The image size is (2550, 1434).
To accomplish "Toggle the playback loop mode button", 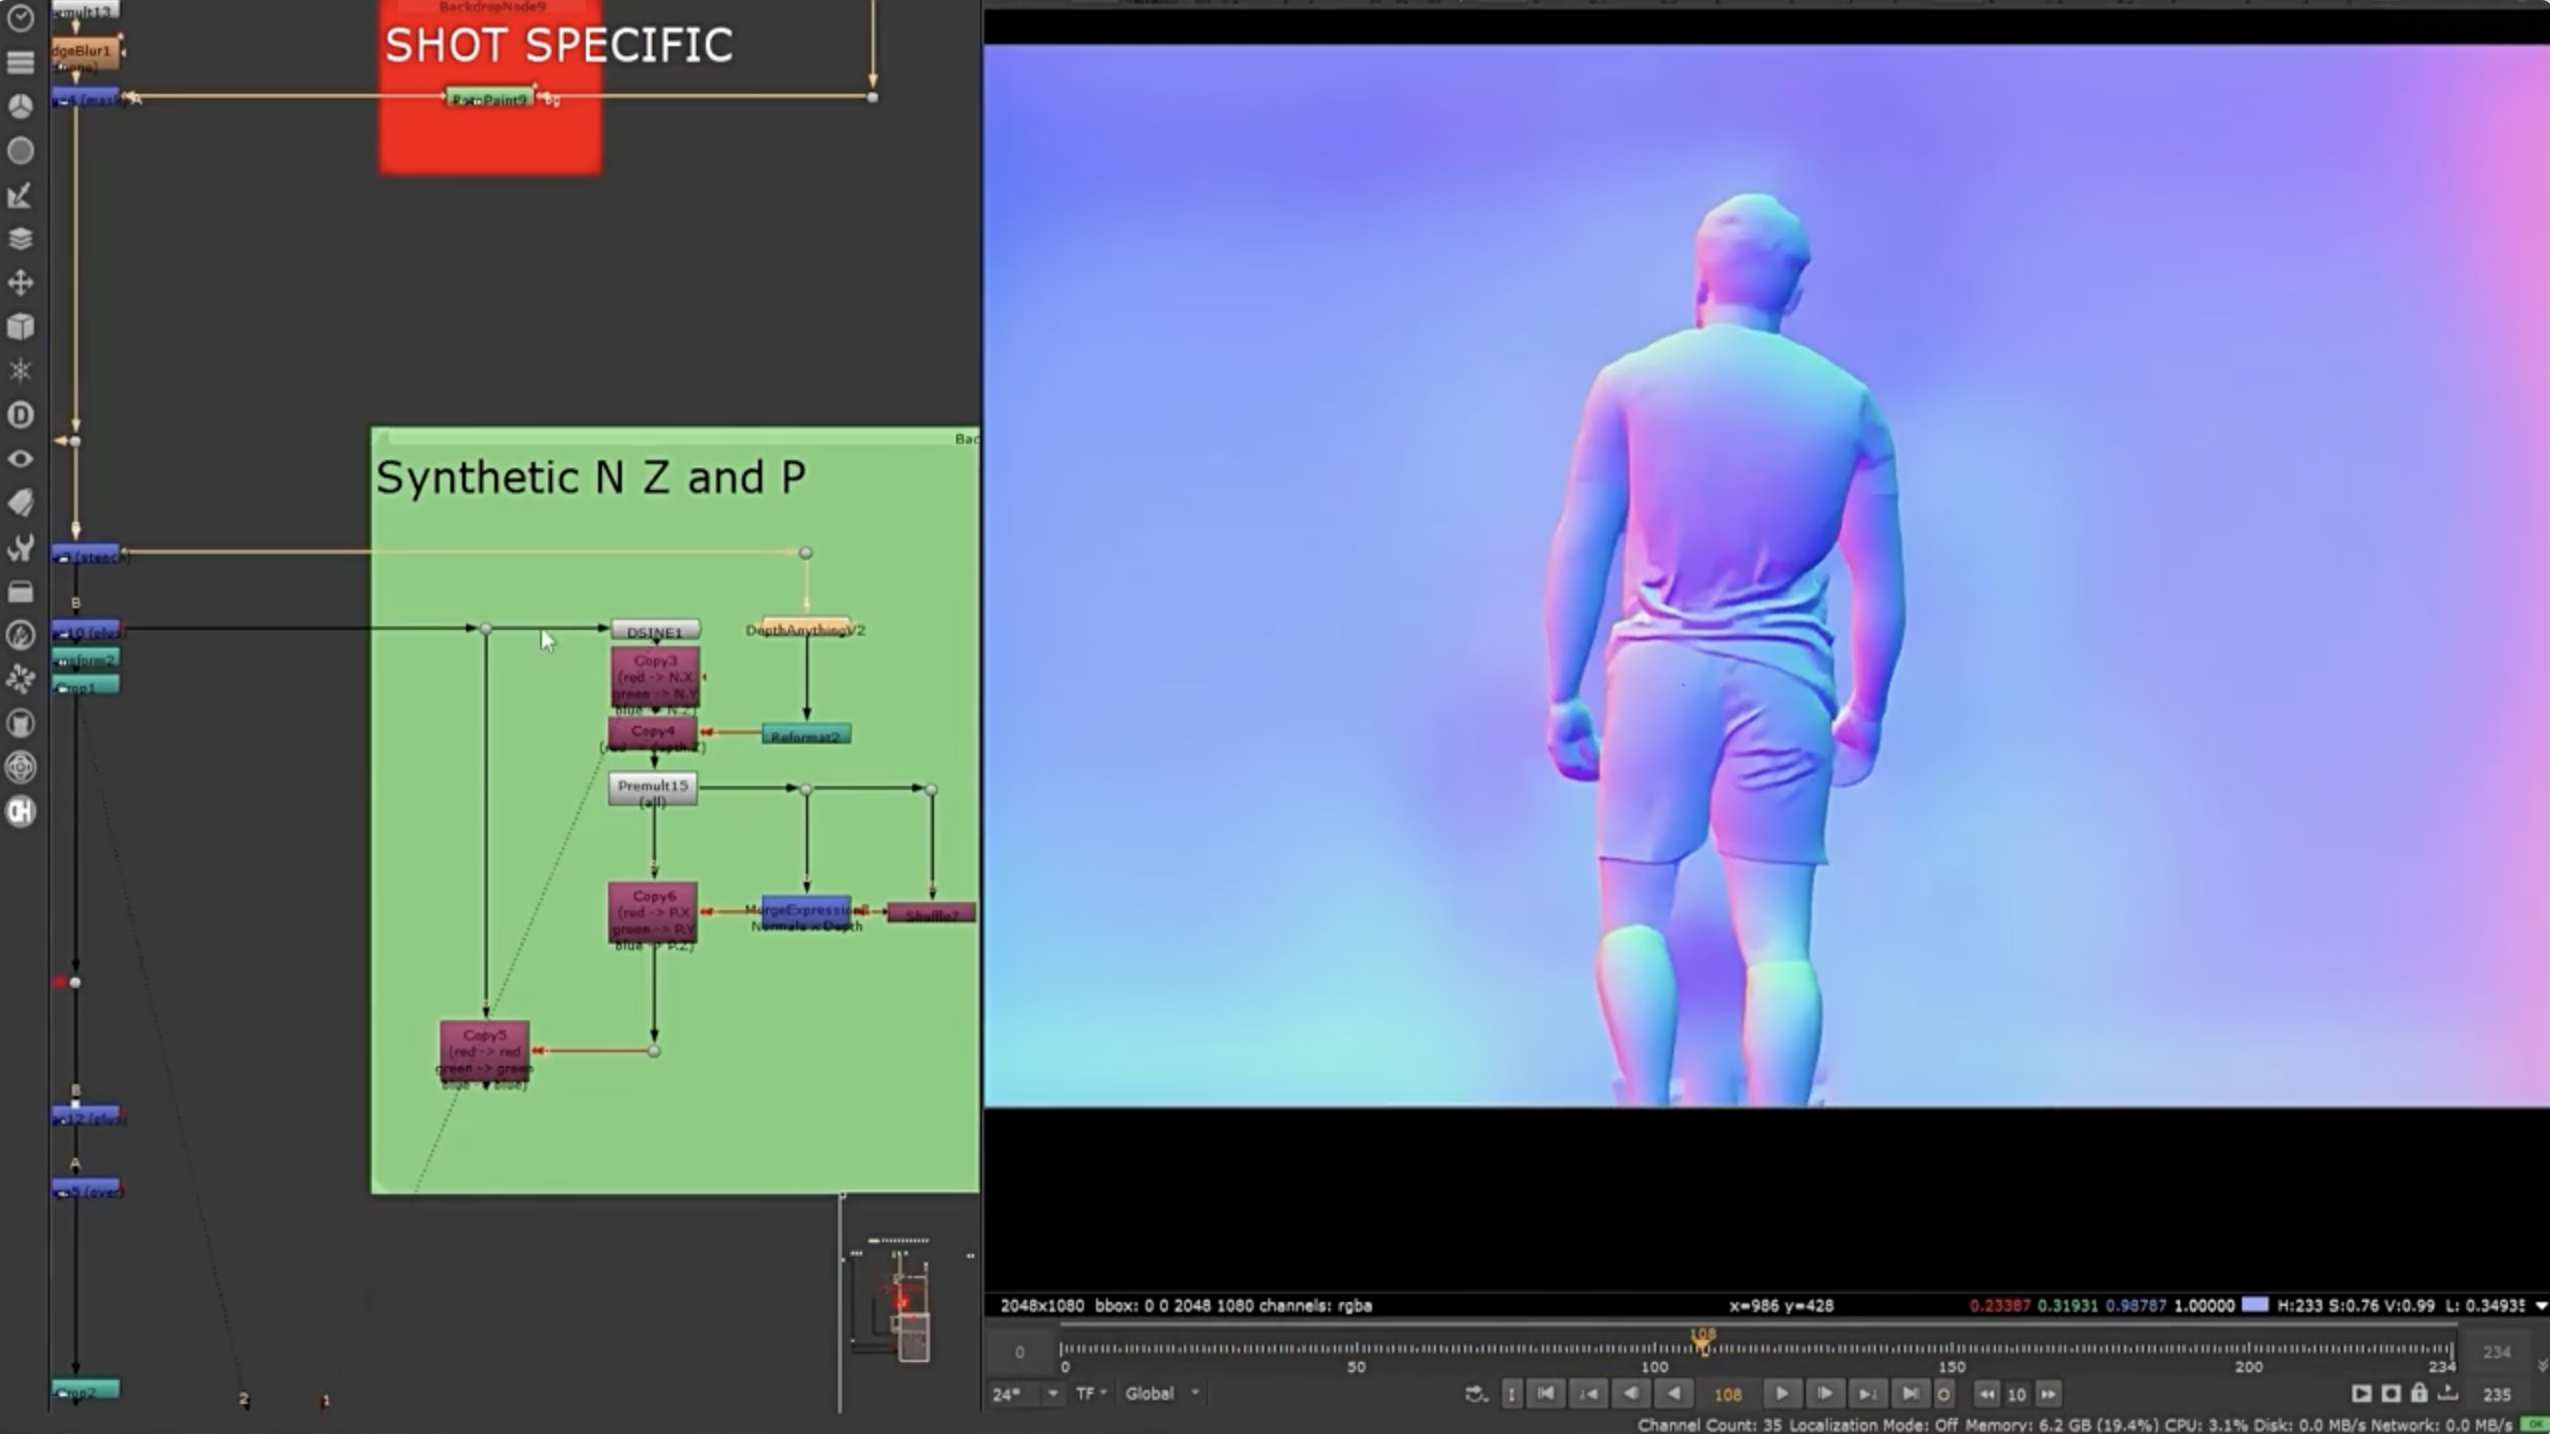I will pyautogui.click(x=1475, y=1394).
